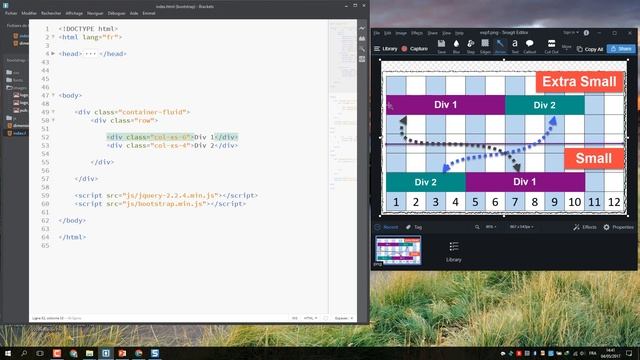The width and height of the screenshot is (640, 360).
Task: Switch to the Tag tab in Snagit tray
Action: pos(414,227)
